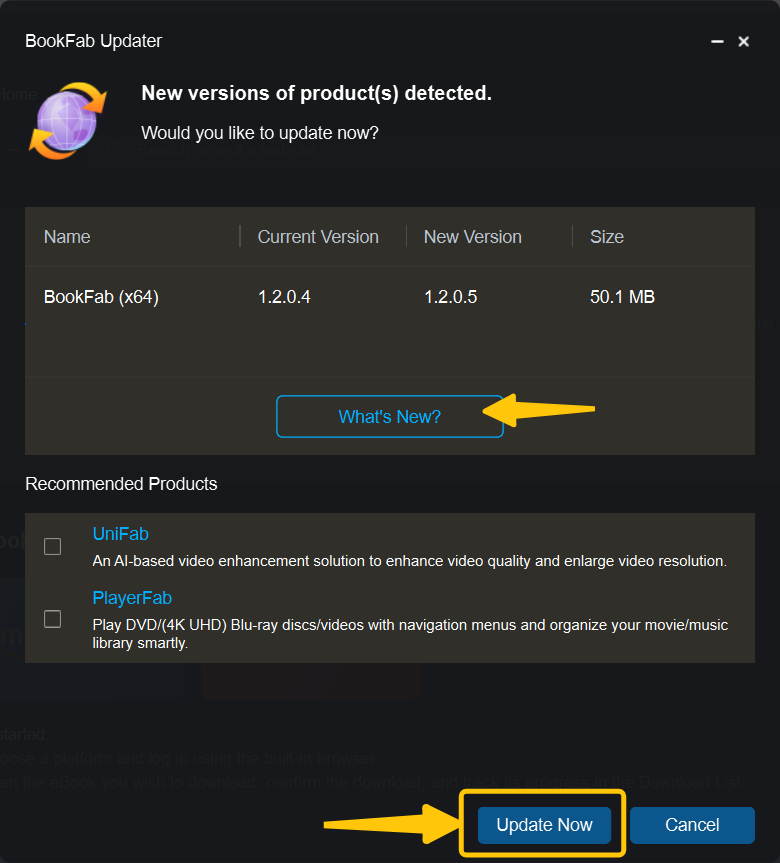Cancel the update
The height and width of the screenshot is (863, 780).
(692, 825)
